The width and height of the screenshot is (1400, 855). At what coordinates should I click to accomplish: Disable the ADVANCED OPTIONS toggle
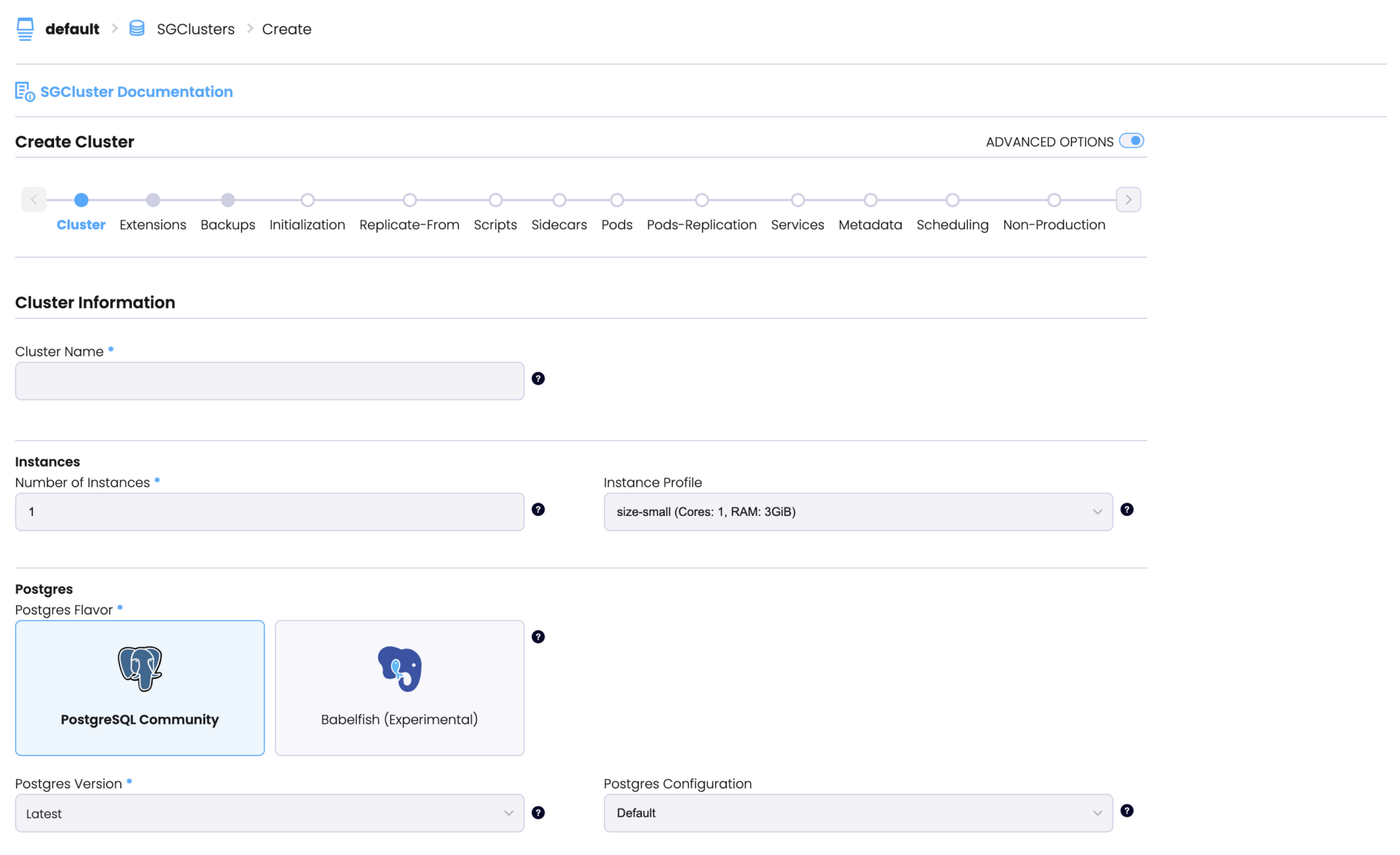tap(1131, 141)
